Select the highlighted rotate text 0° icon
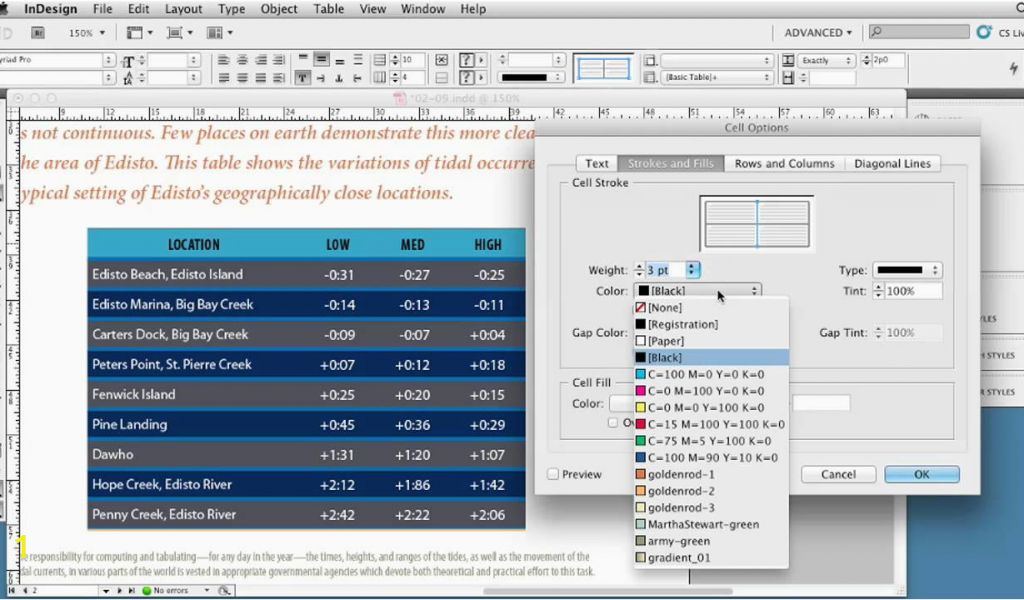 (302, 78)
